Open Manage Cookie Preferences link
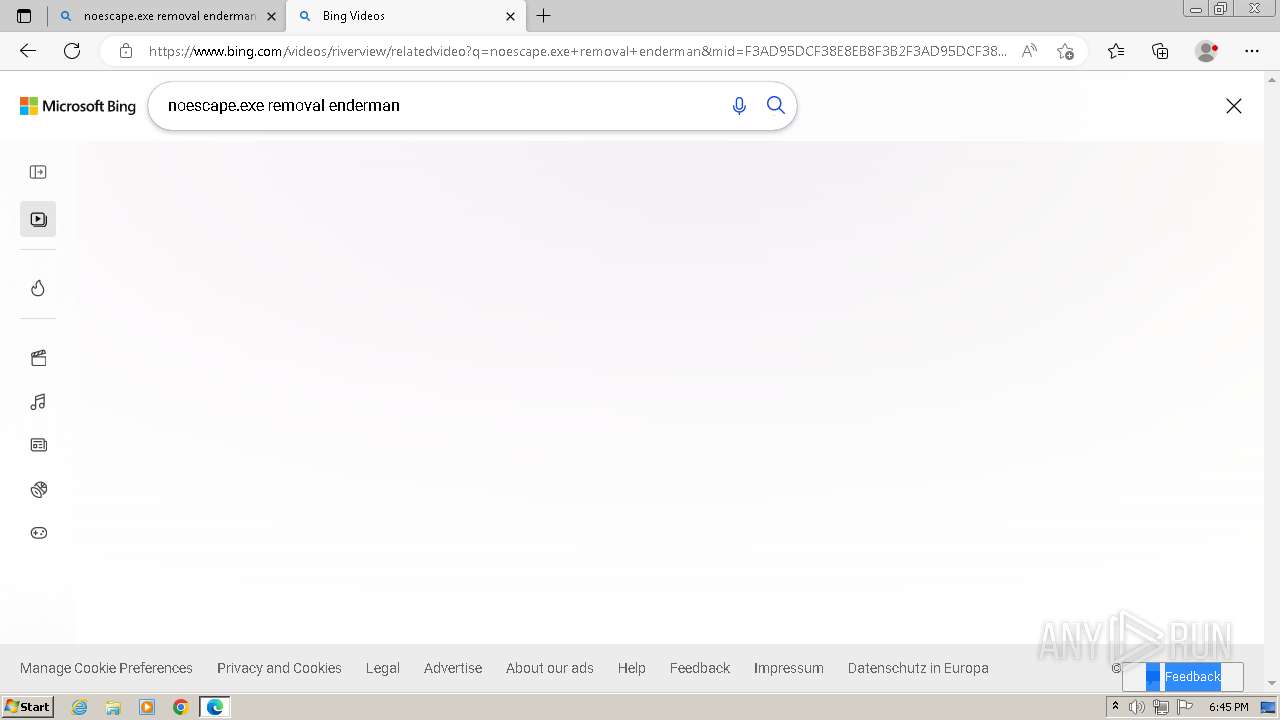This screenshot has width=1280, height=720. [x=106, y=668]
